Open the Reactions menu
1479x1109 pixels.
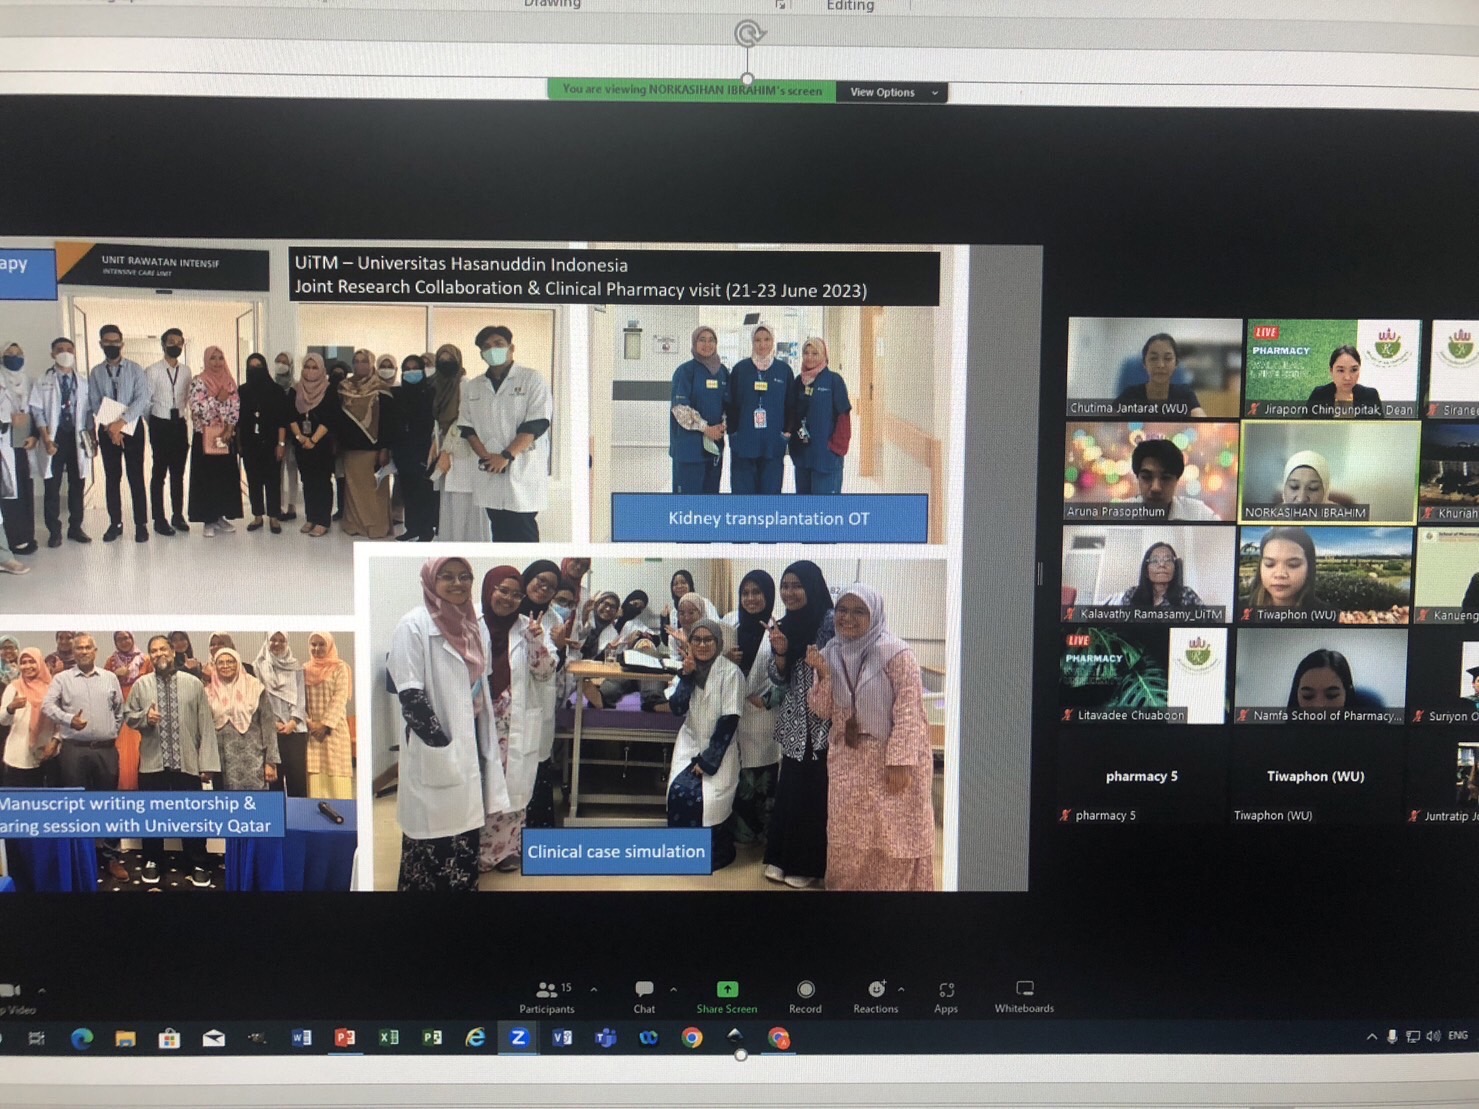pyautogui.click(x=875, y=990)
